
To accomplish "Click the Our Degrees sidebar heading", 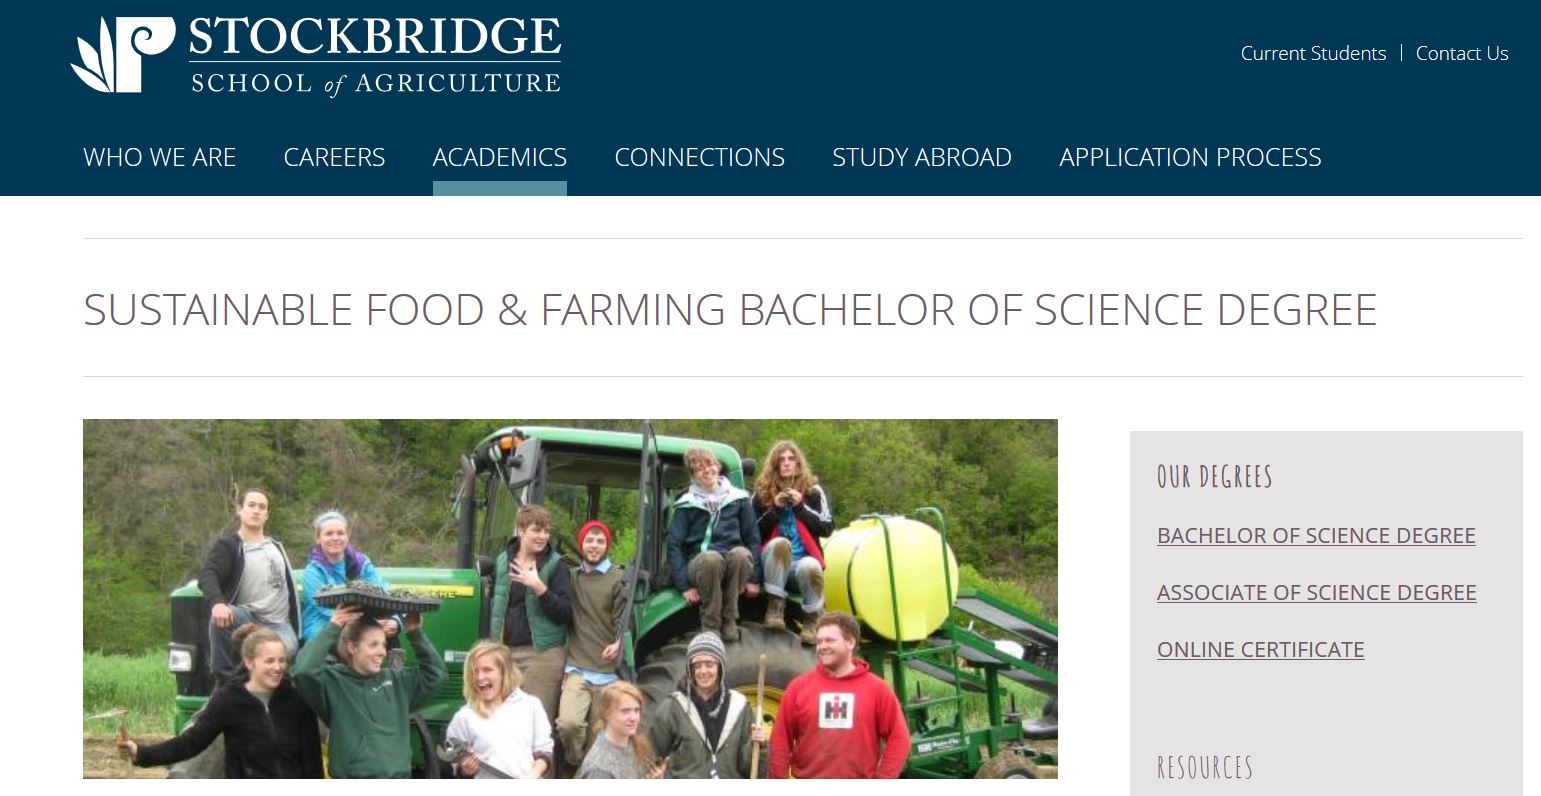I will tap(1214, 477).
